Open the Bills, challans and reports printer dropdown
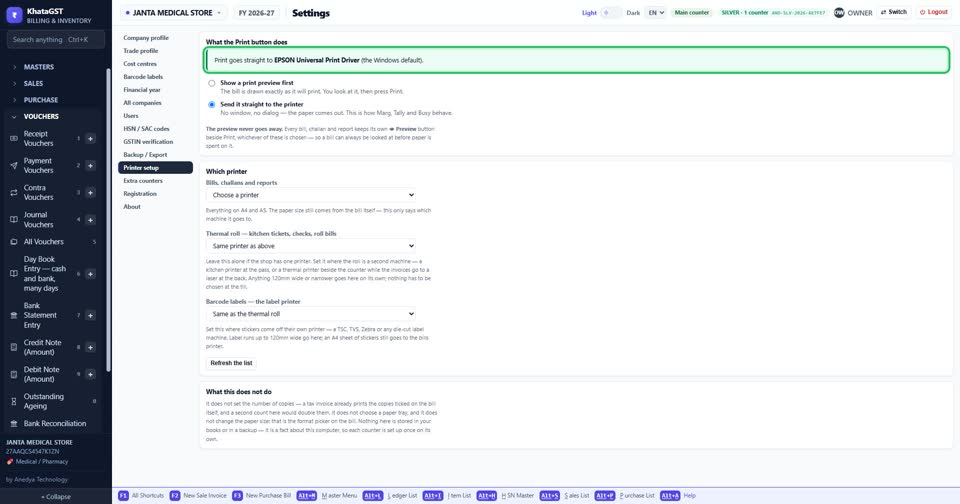The image size is (960, 504). click(311, 195)
